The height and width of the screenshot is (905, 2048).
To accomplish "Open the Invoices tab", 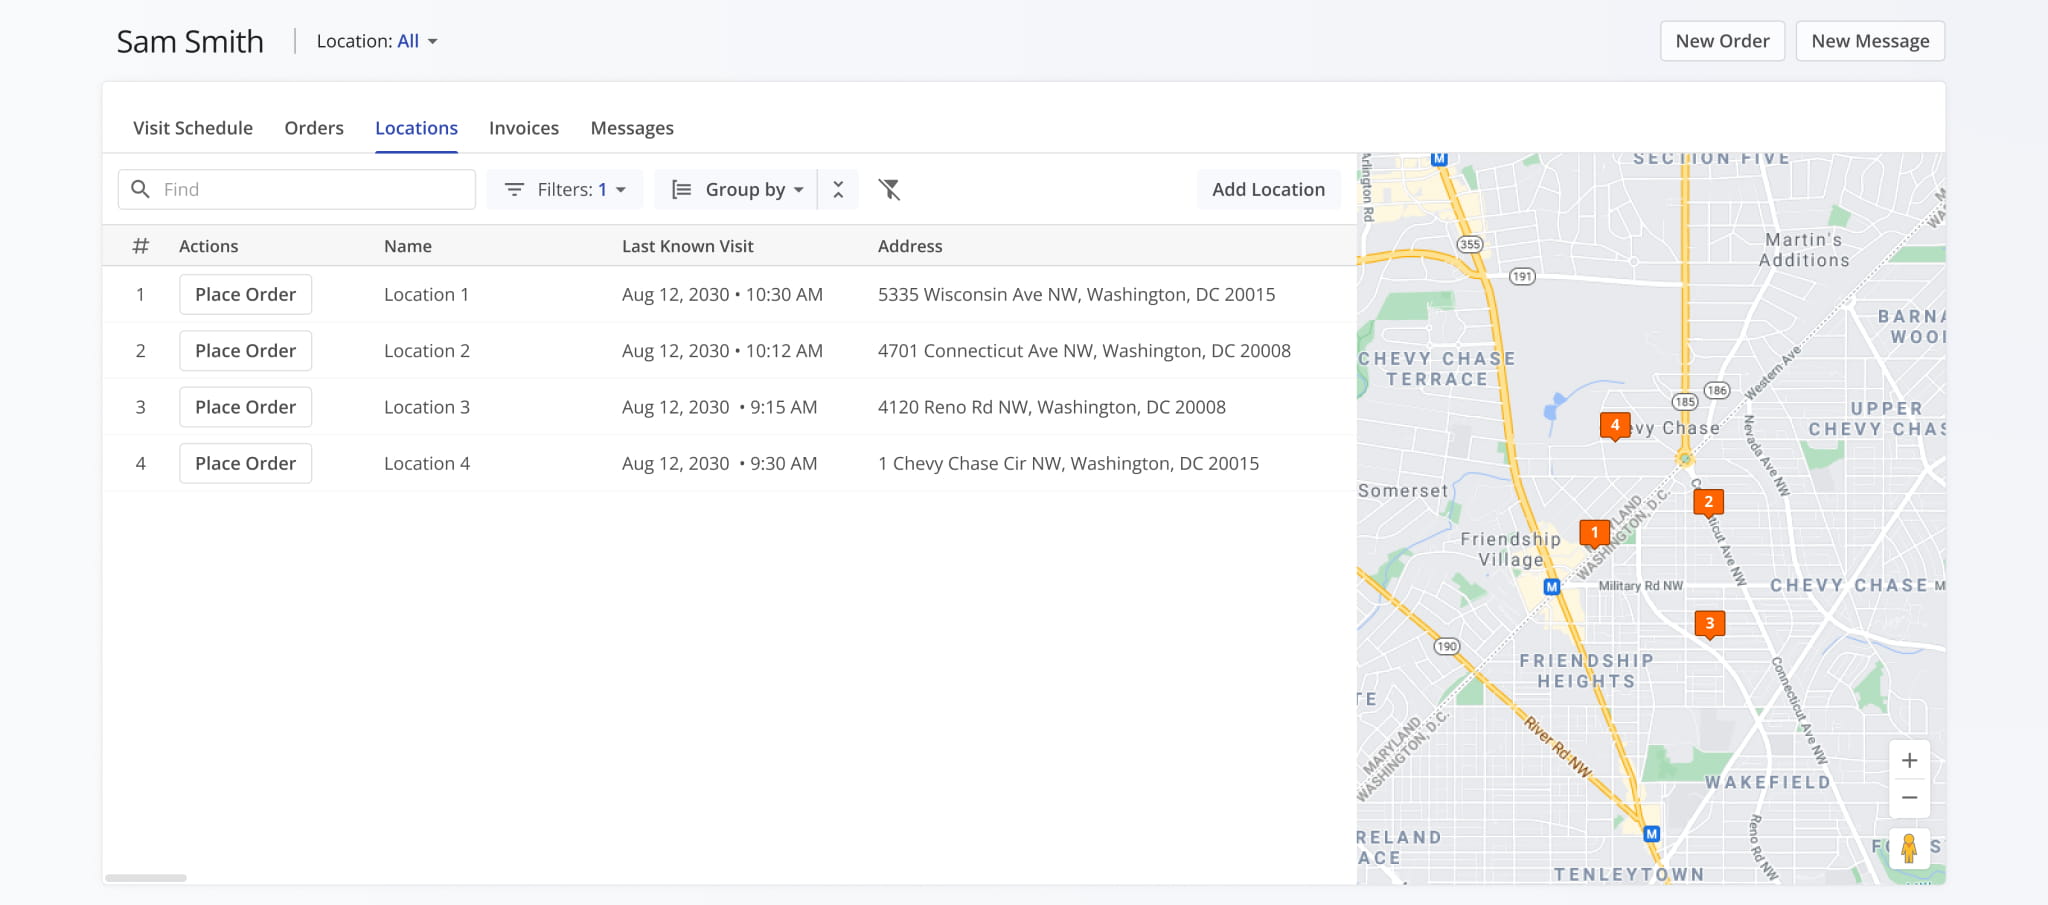I will click(524, 128).
